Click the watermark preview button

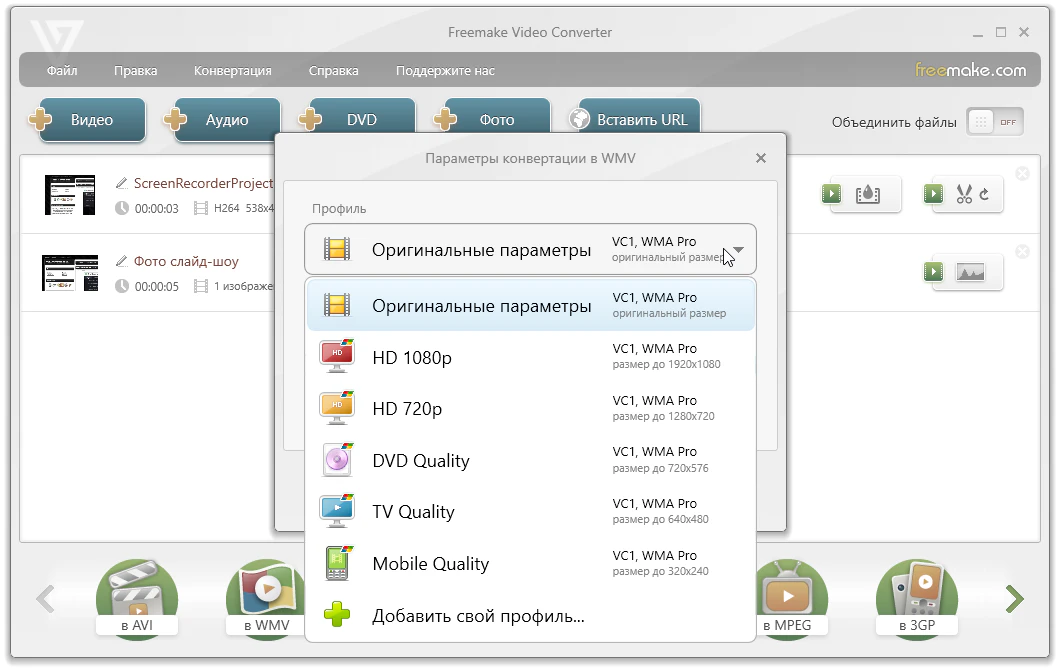point(867,194)
